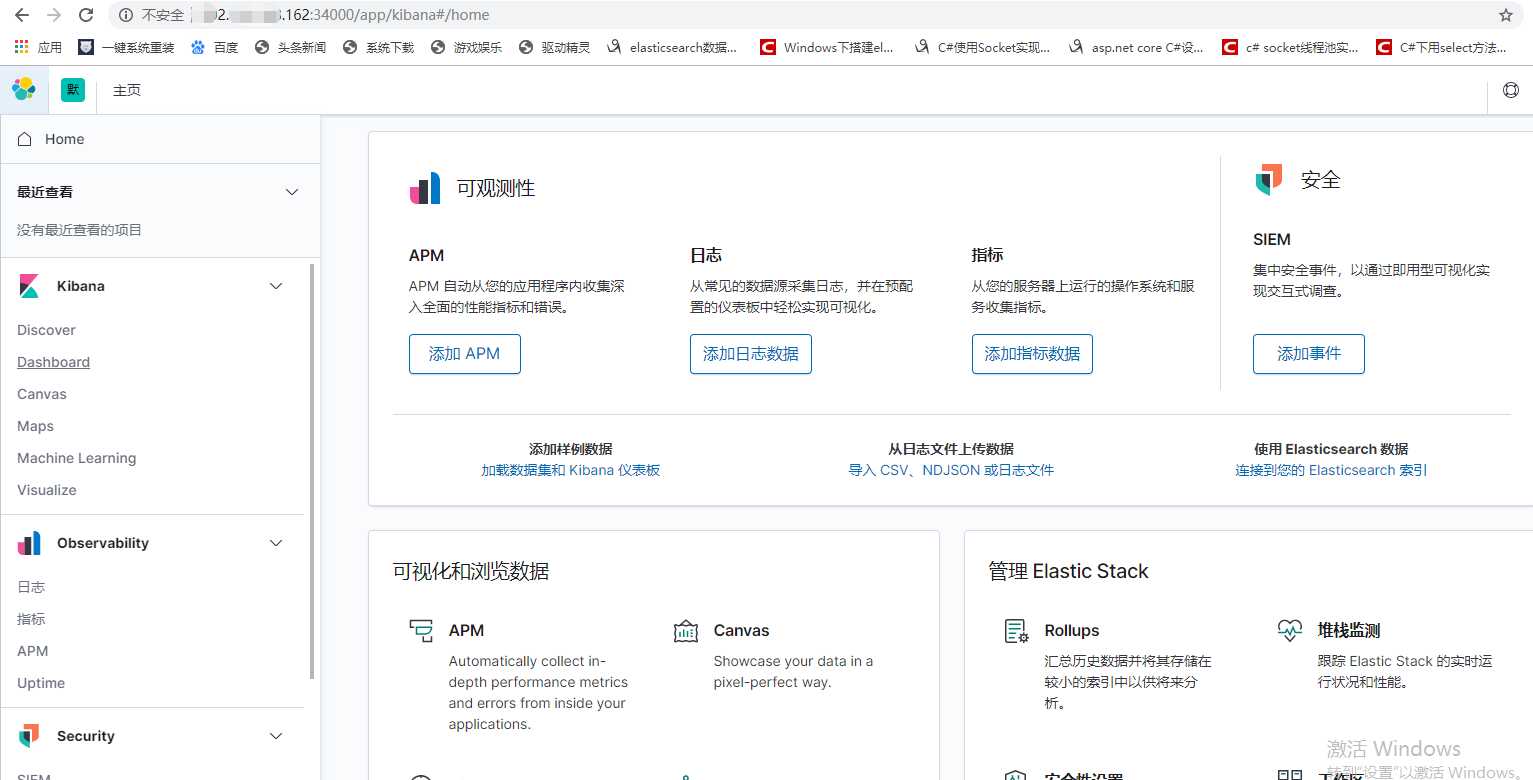Open Maps in the sidebar
This screenshot has width=1533, height=780.
tap(35, 426)
